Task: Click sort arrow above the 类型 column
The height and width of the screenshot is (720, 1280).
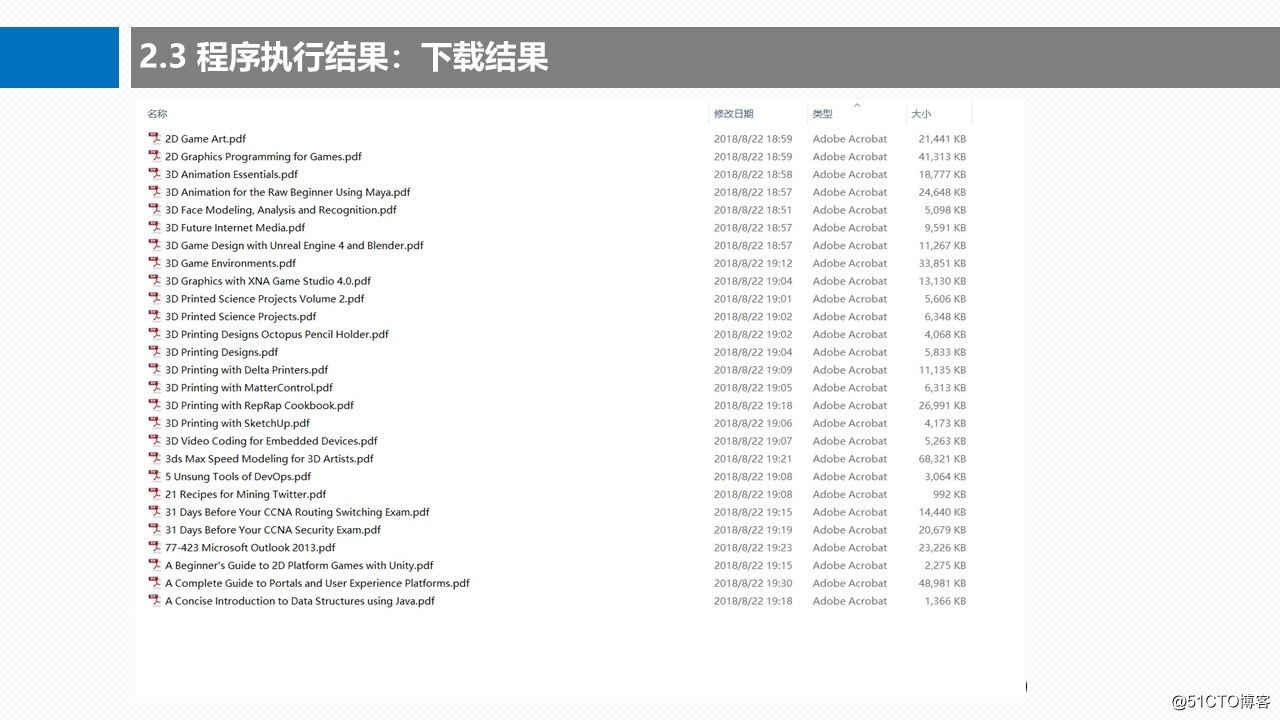Action: pos(857,104)
